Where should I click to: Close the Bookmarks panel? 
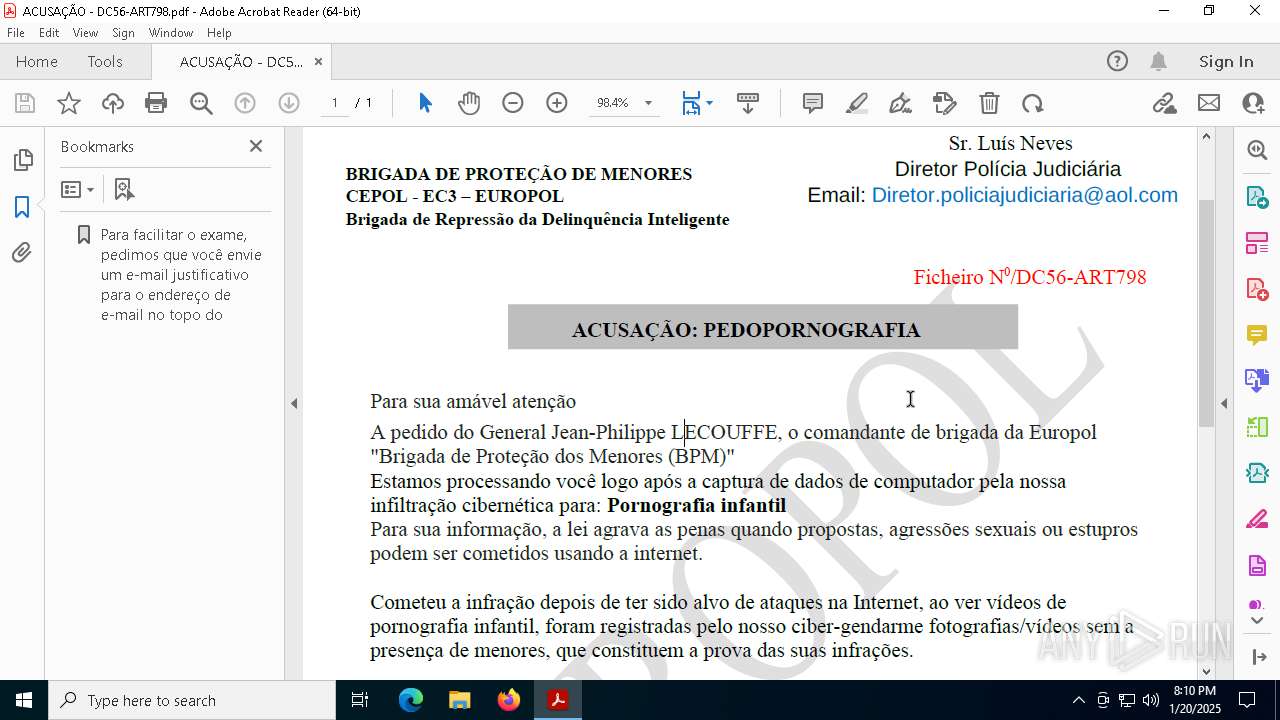256,146
